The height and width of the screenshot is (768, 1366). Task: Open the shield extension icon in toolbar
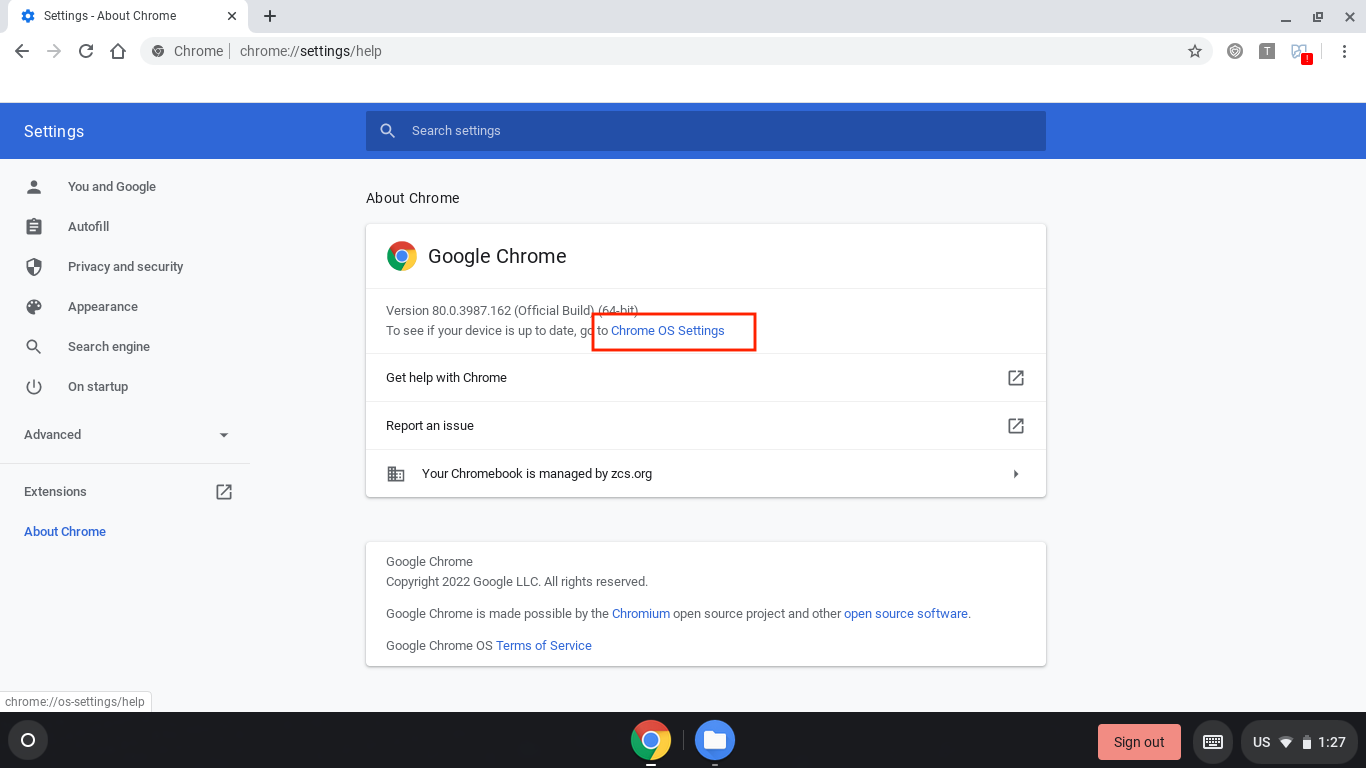pyautogui.click(x=1235, y=51)
